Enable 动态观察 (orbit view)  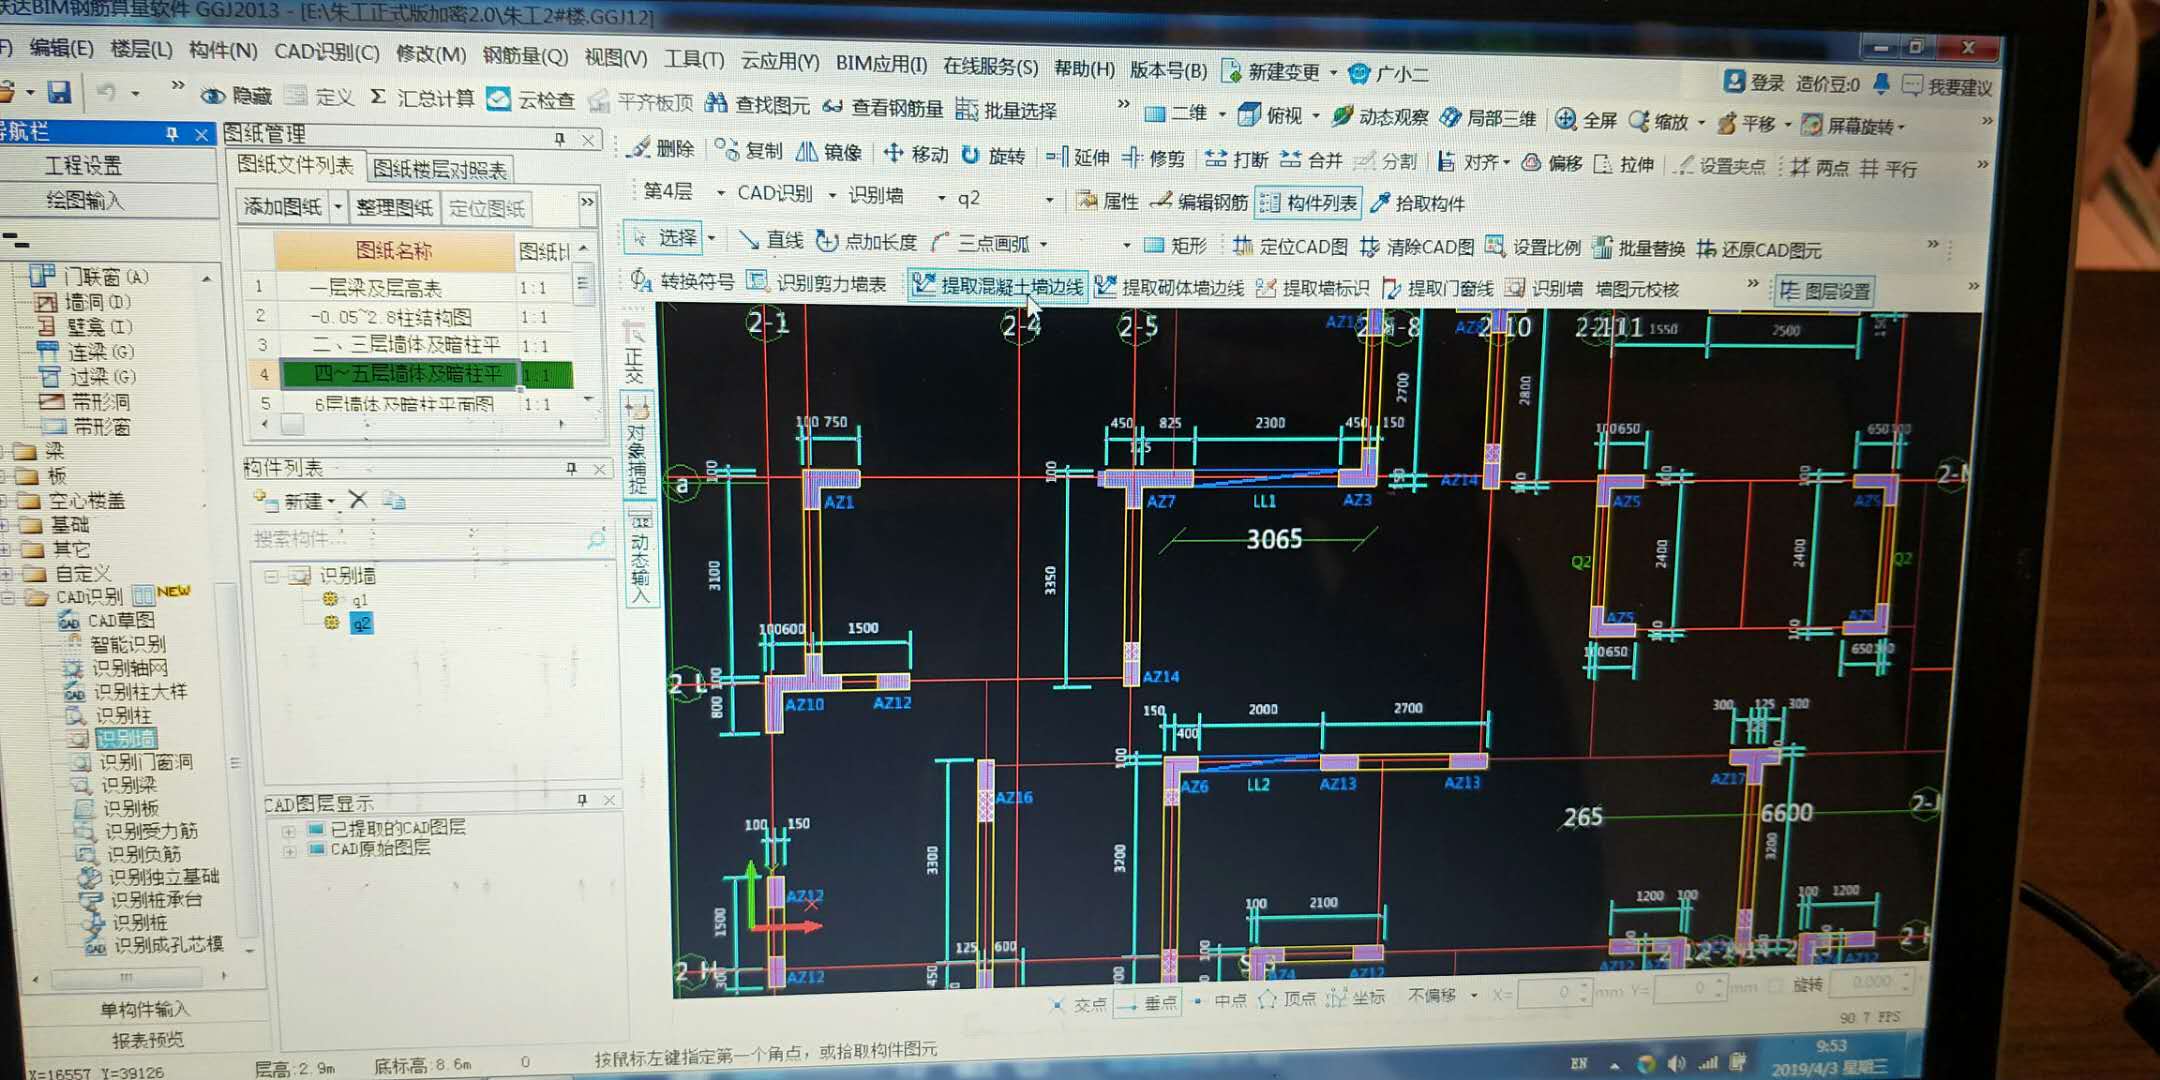pos(1381,116)
